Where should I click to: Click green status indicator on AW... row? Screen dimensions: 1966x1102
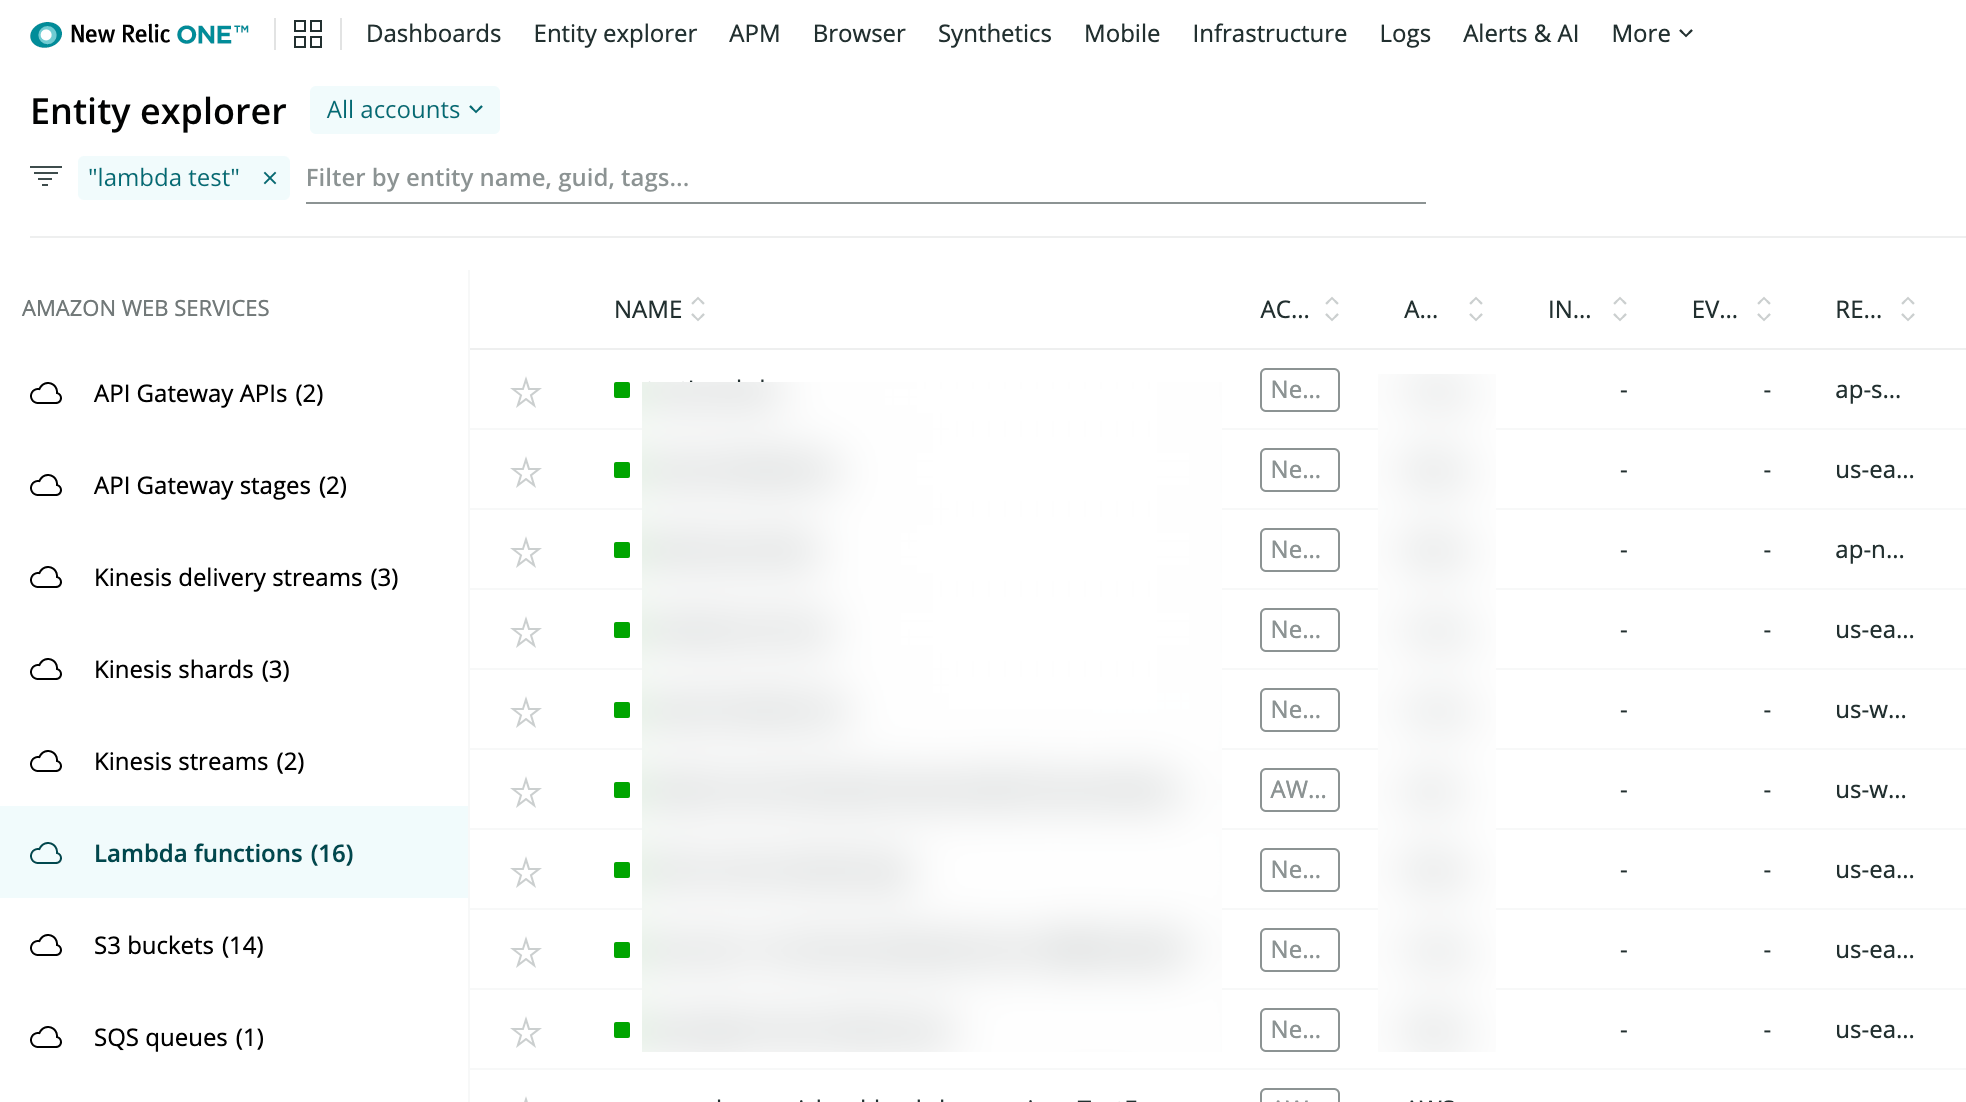pyautogui.click(x=622, y=790)
